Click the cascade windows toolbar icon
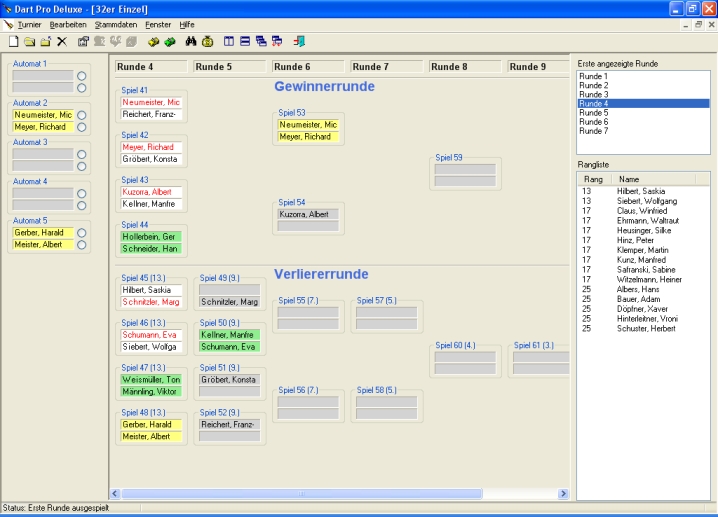The width and height of the screenshot is (718, 517). [x=261, y=41]
